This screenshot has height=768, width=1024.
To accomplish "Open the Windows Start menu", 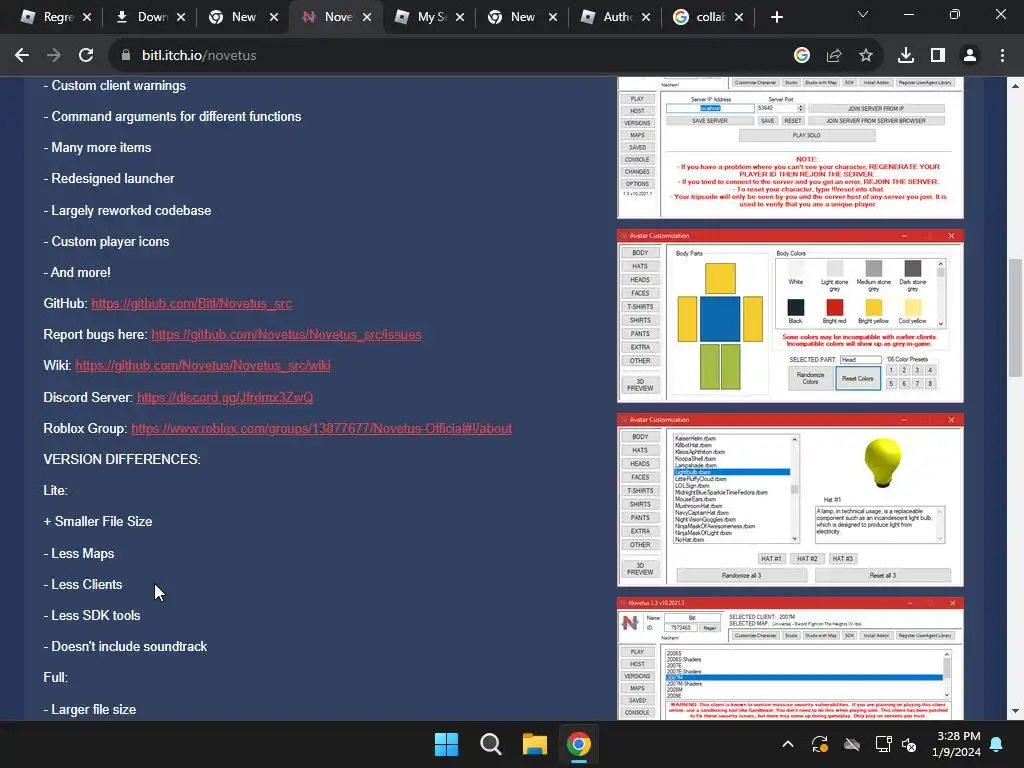I will click(447, 744).
